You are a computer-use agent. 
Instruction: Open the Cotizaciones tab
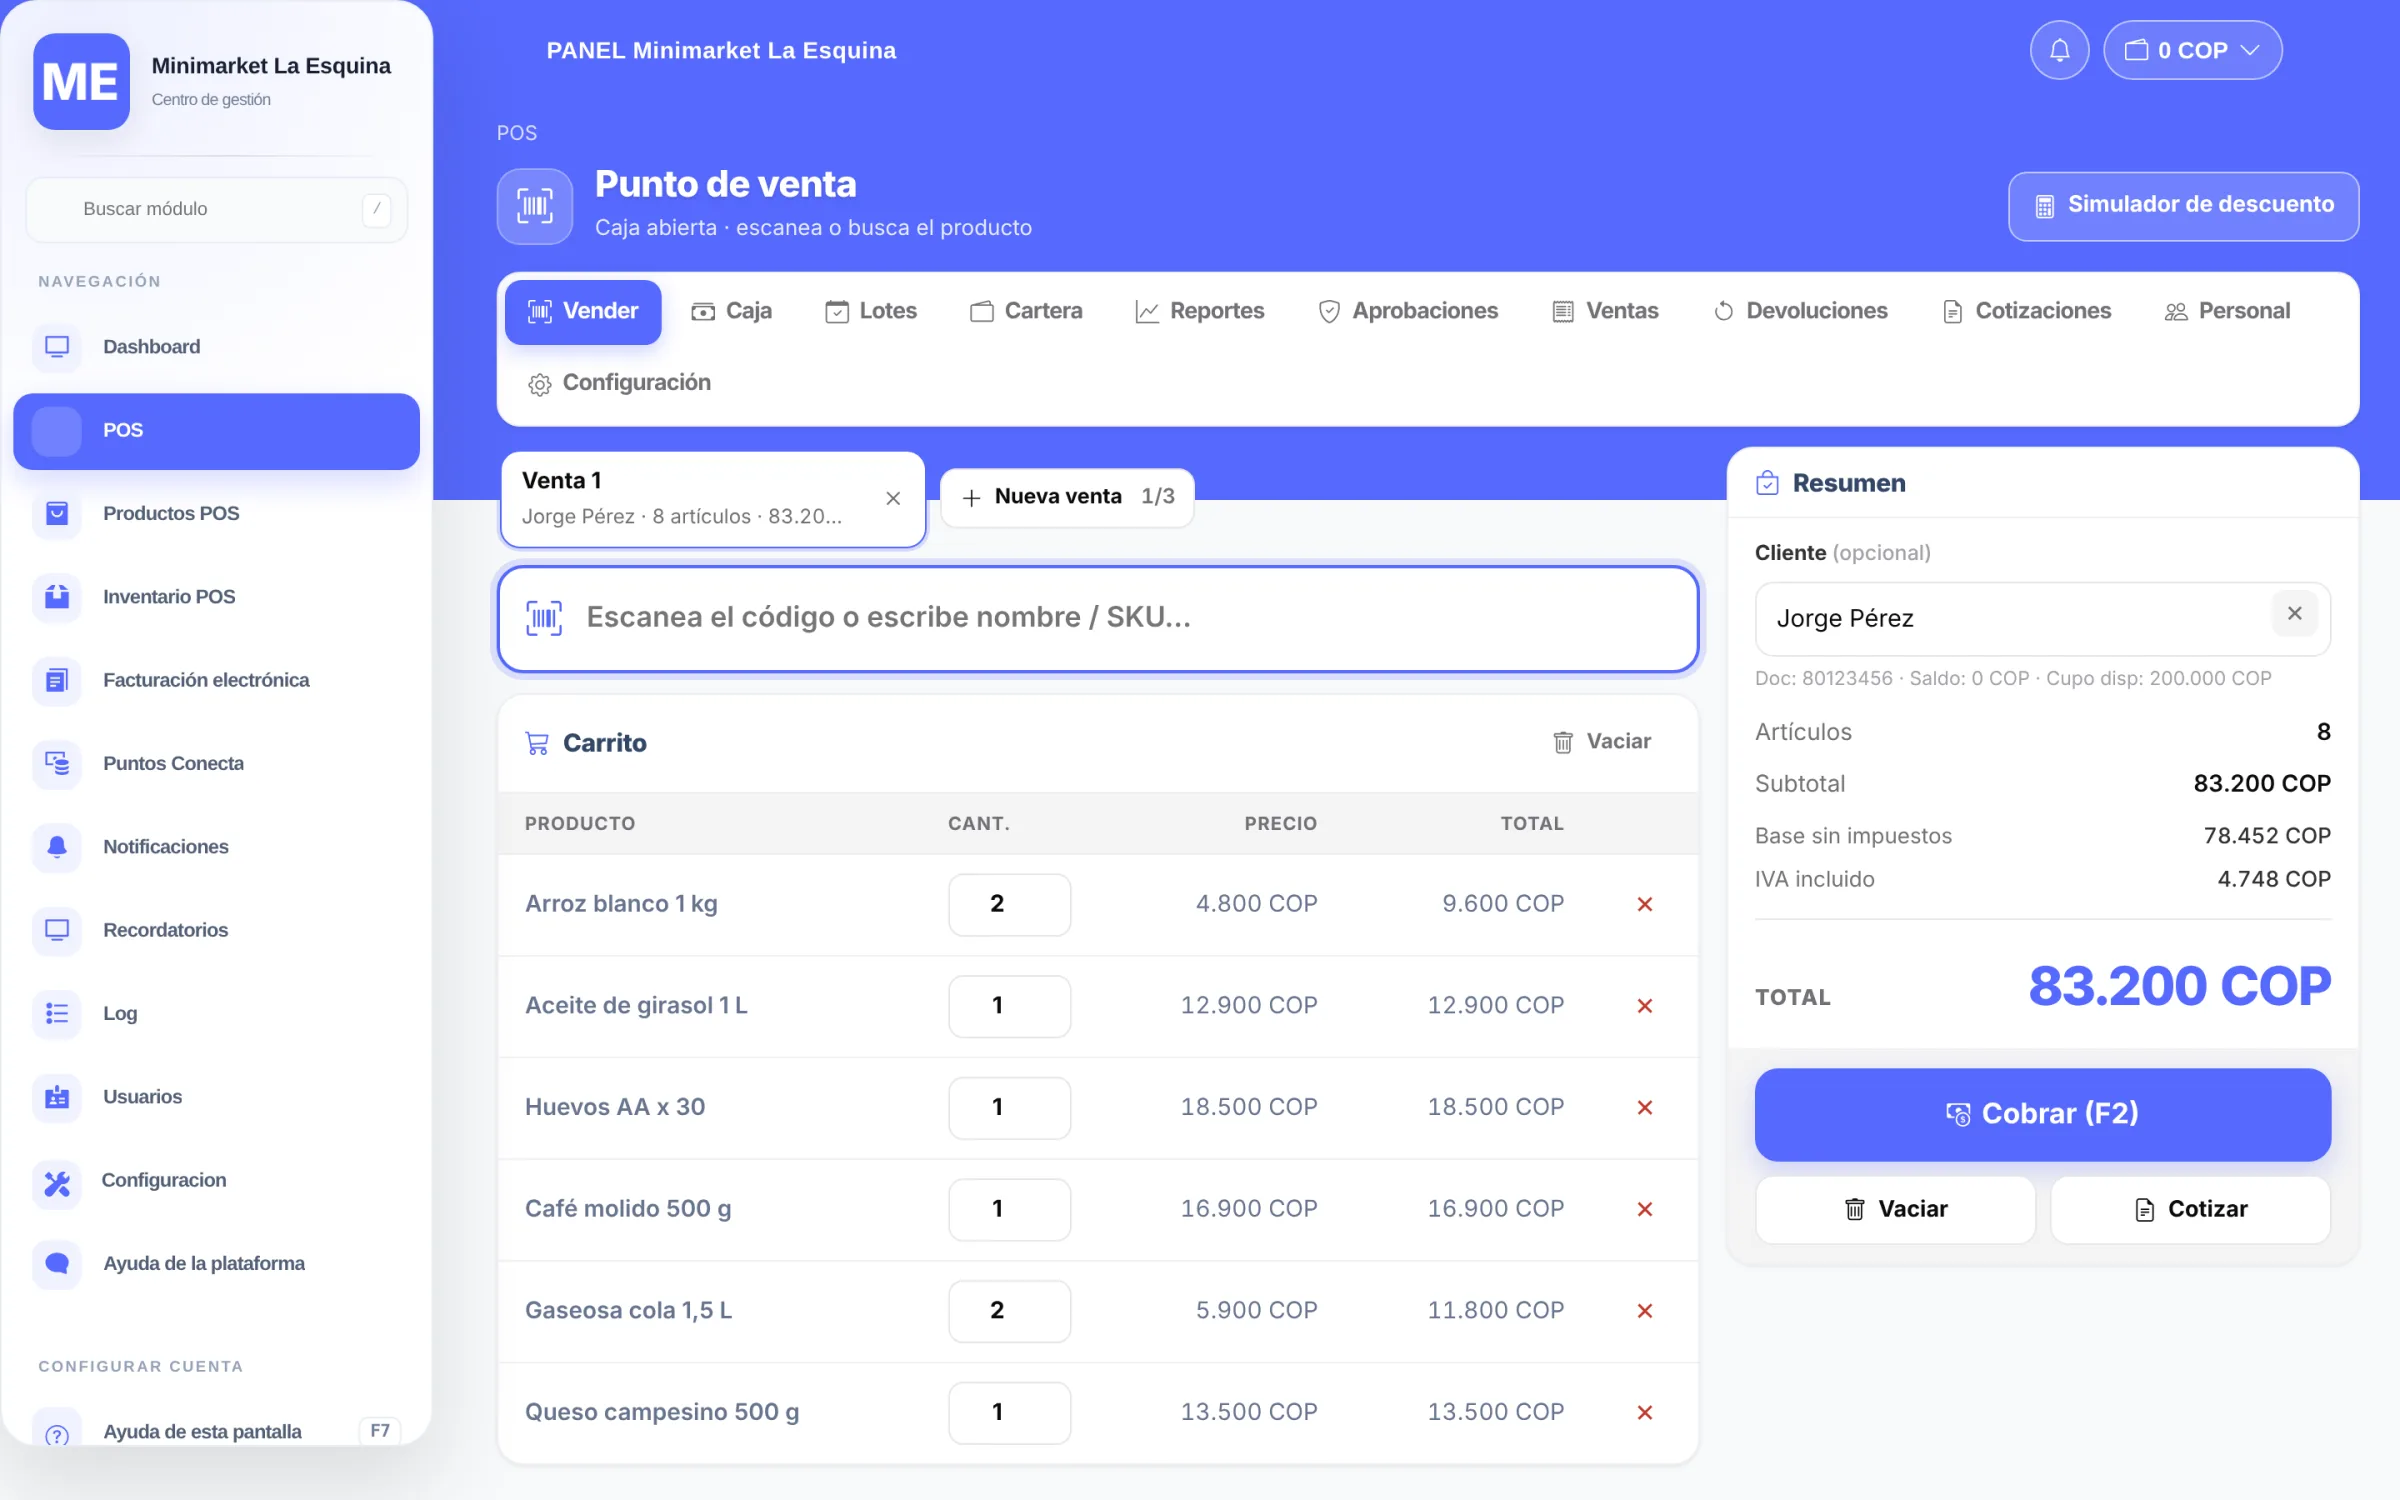[2027, 311]
